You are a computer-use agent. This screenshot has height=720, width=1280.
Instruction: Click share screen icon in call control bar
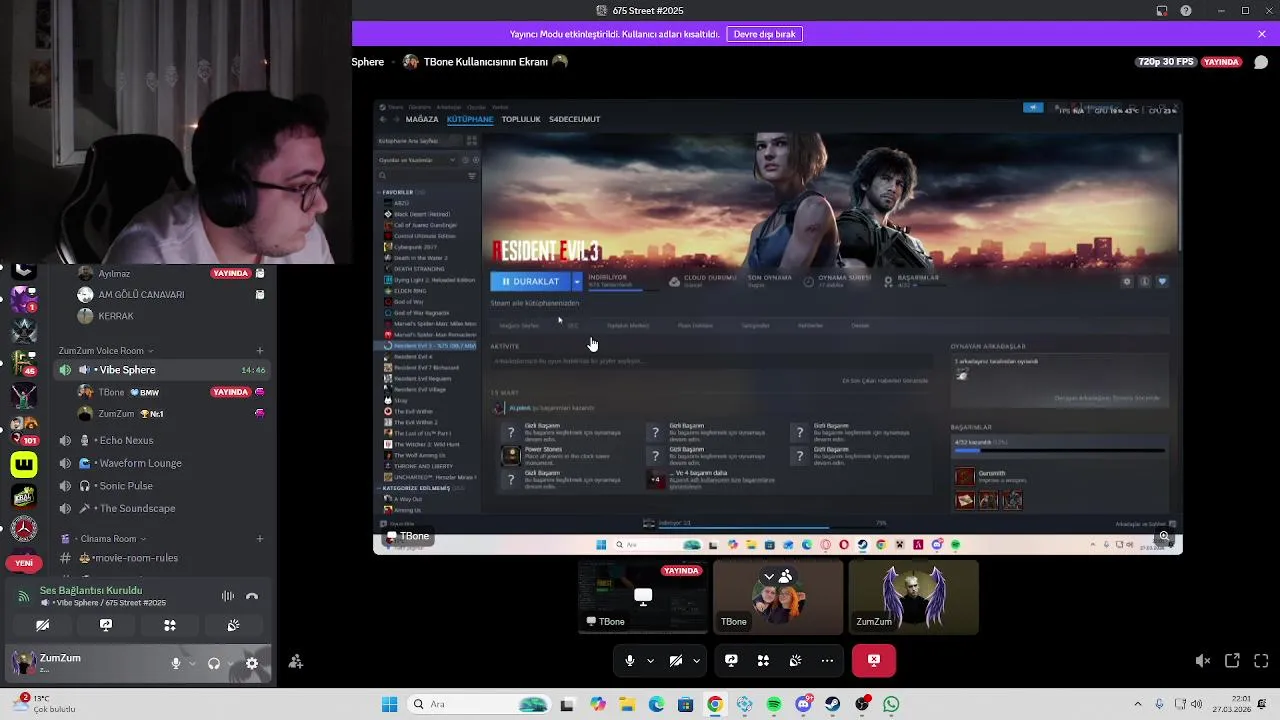tap(731, 660)
